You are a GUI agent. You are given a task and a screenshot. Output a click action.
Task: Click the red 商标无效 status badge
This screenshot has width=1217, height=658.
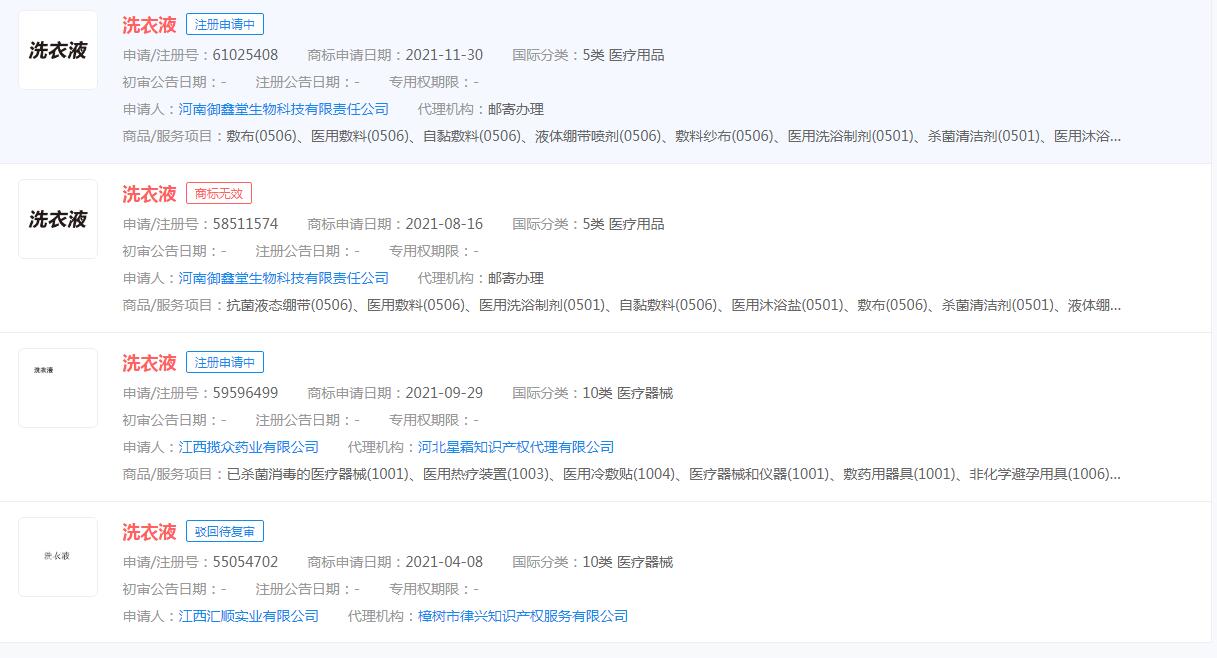pyautogui.click(x=218, y=194)
